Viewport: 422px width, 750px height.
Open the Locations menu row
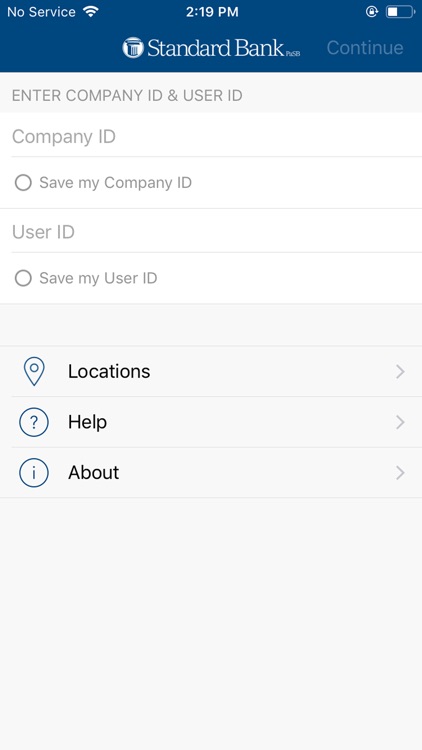click(x=211, y=372)
